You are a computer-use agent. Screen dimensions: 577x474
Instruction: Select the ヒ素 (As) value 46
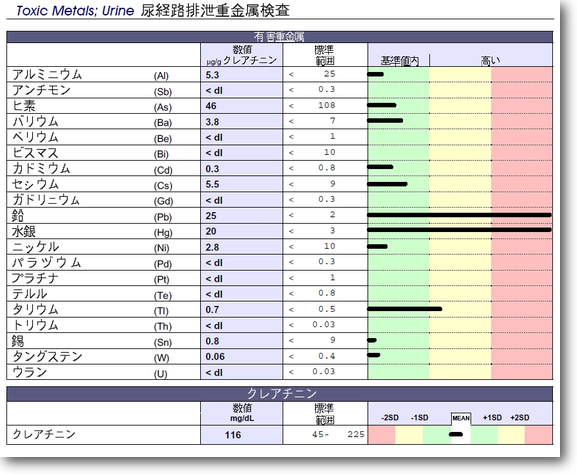pos(211,106)
